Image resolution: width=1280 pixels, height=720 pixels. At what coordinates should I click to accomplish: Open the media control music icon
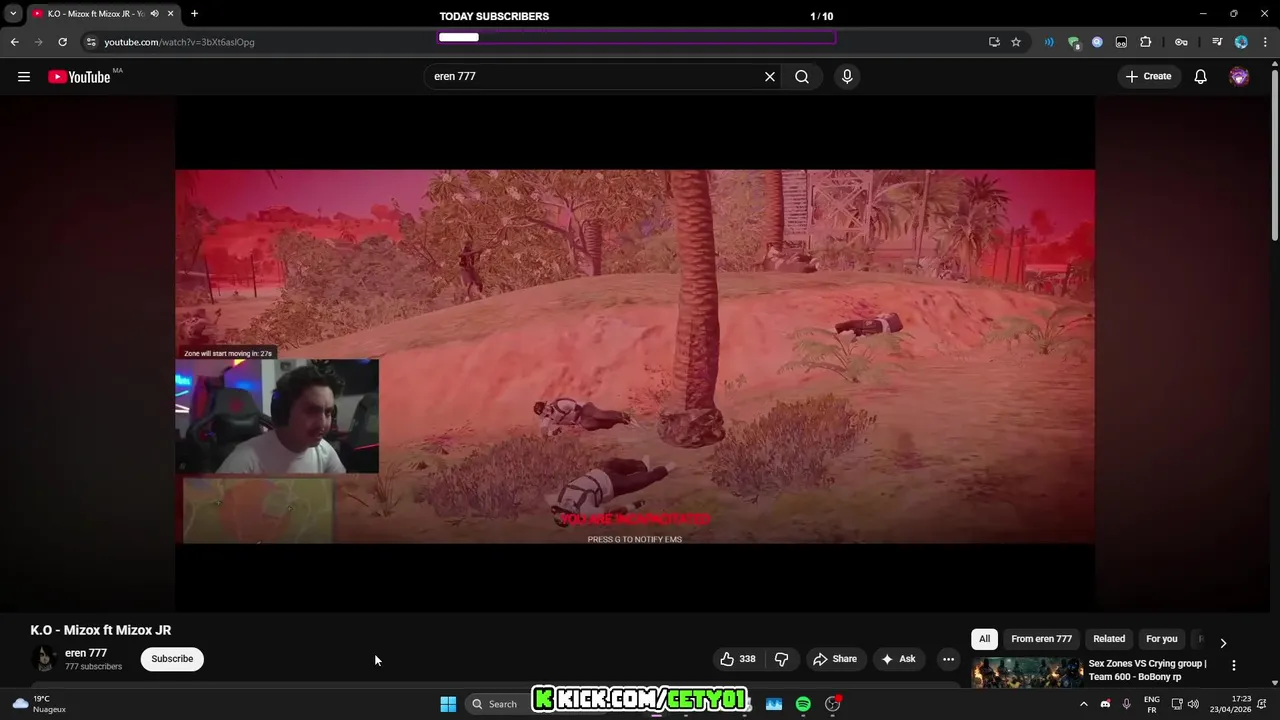click(x=1217, y=42)
